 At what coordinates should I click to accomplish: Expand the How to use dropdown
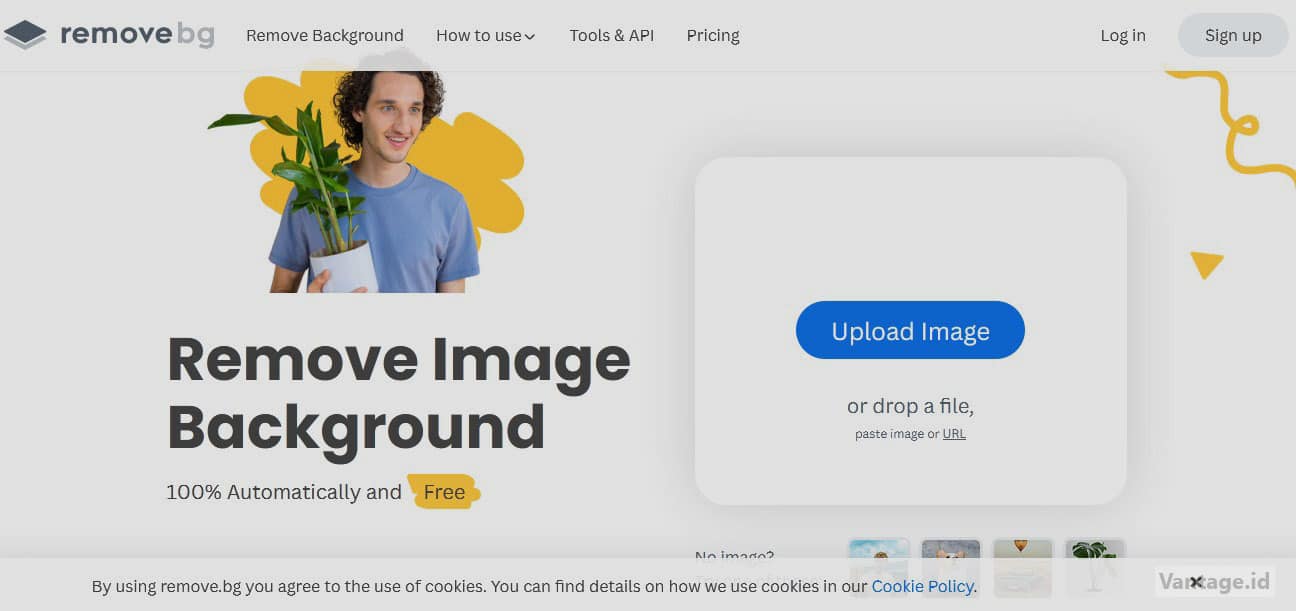(484, 35)
